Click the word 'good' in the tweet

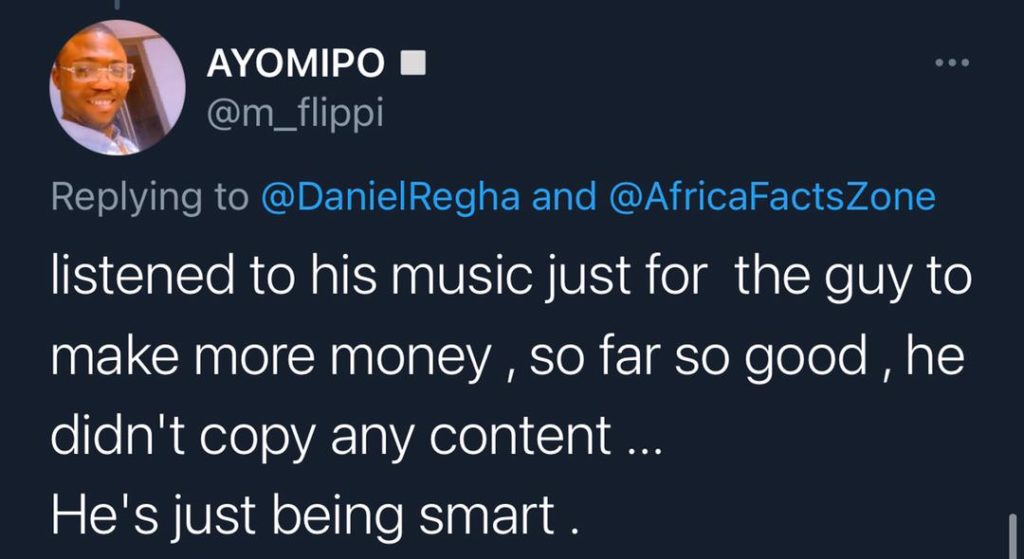pos(806,357)
